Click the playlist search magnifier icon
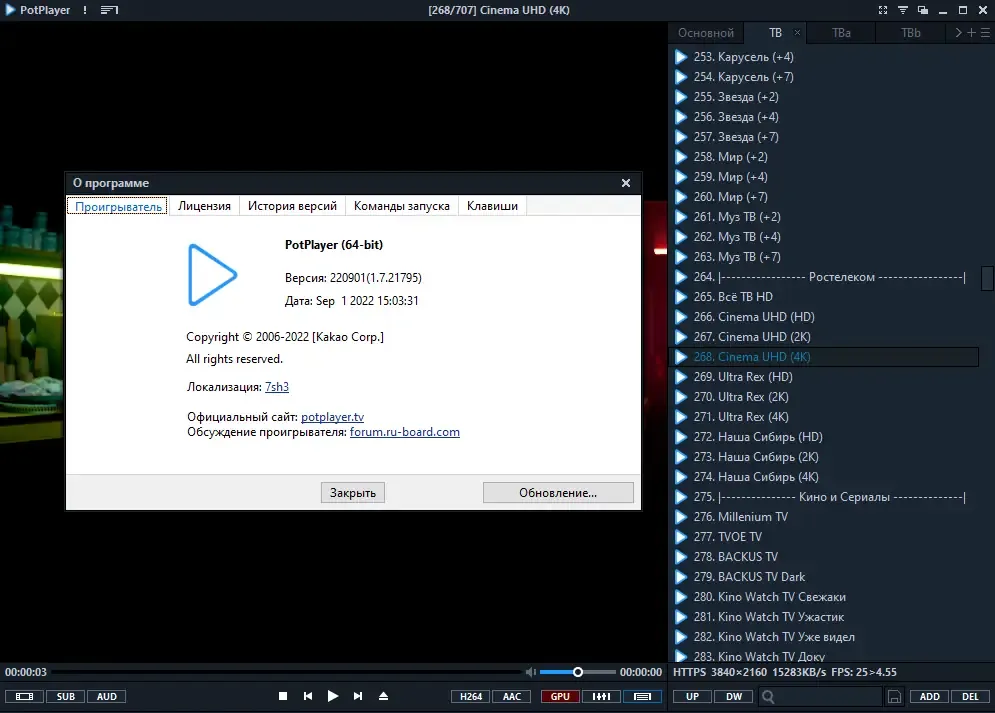This screenshot has height=713, width=995. coord(768,697)
